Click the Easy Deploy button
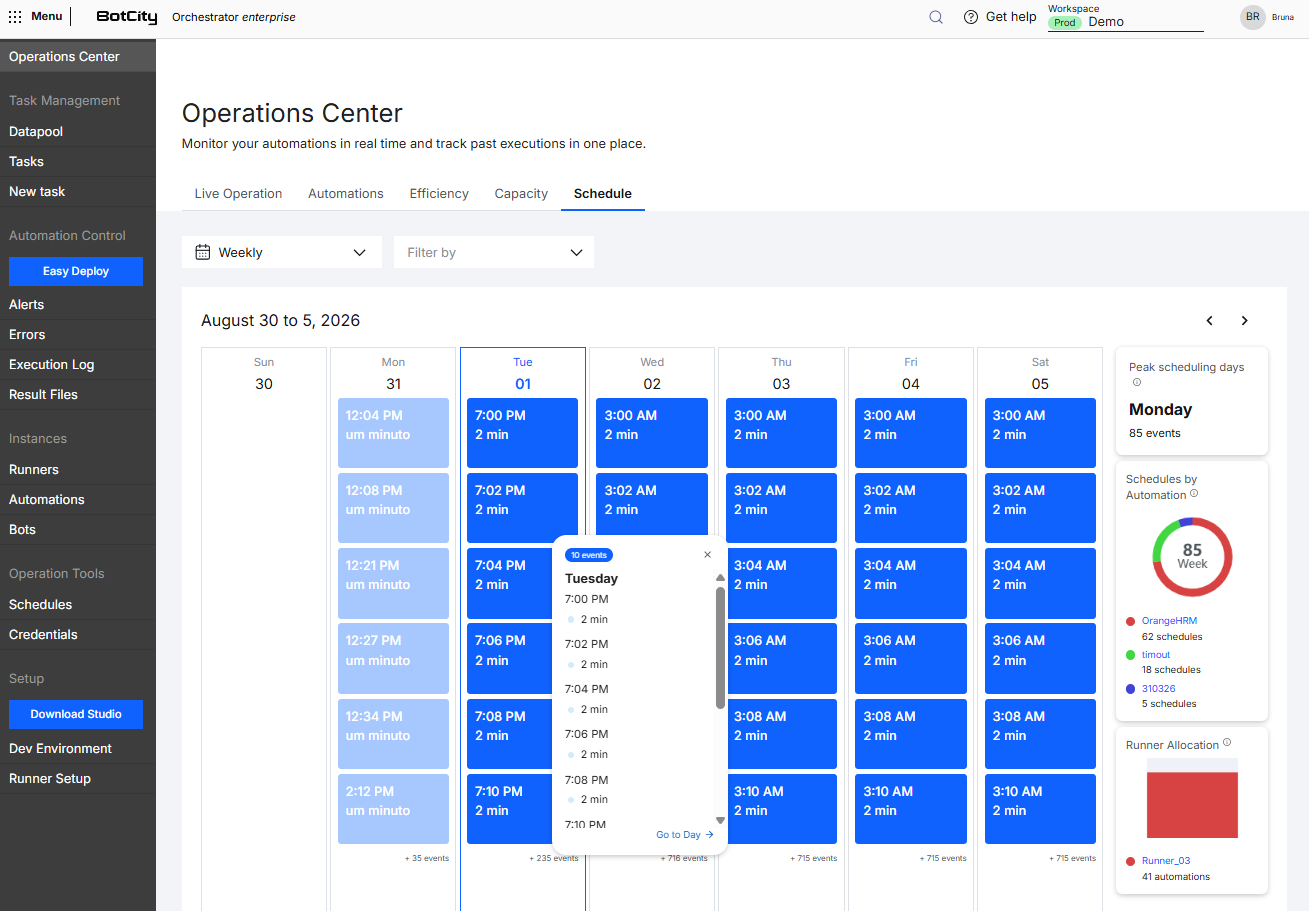Image resolution: width=1309 pixels, height=911 pixels. [76, 271]
